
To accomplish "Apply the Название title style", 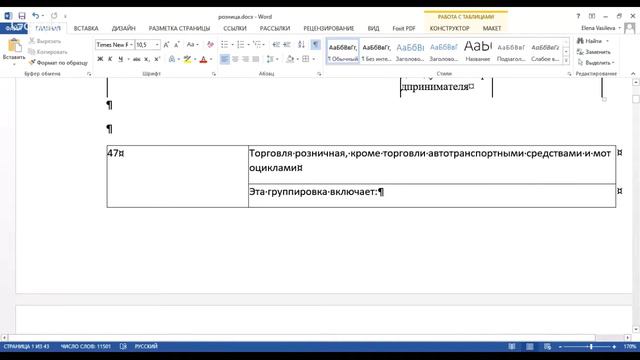I will (x=478, y=52).
